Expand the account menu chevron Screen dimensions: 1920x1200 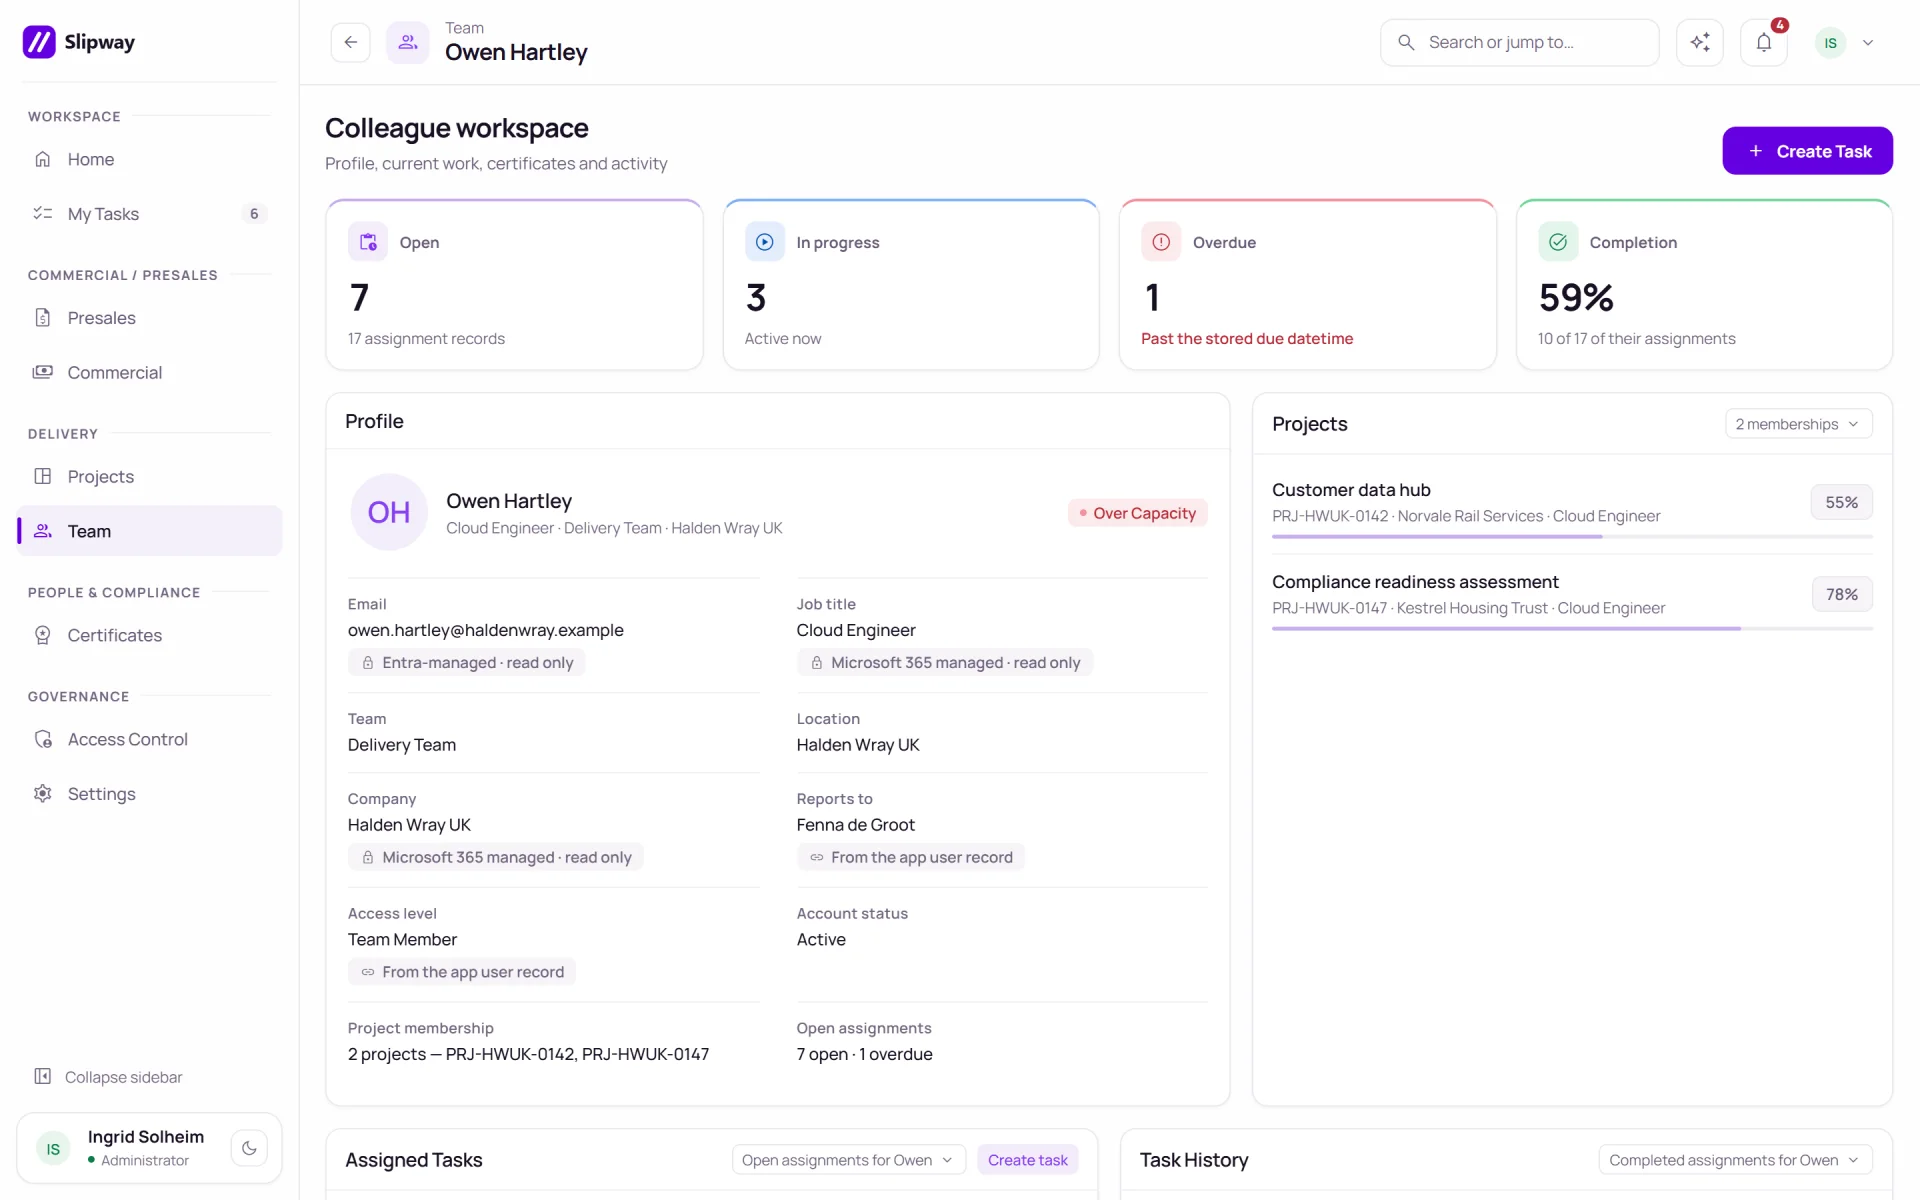[1868, 42]
